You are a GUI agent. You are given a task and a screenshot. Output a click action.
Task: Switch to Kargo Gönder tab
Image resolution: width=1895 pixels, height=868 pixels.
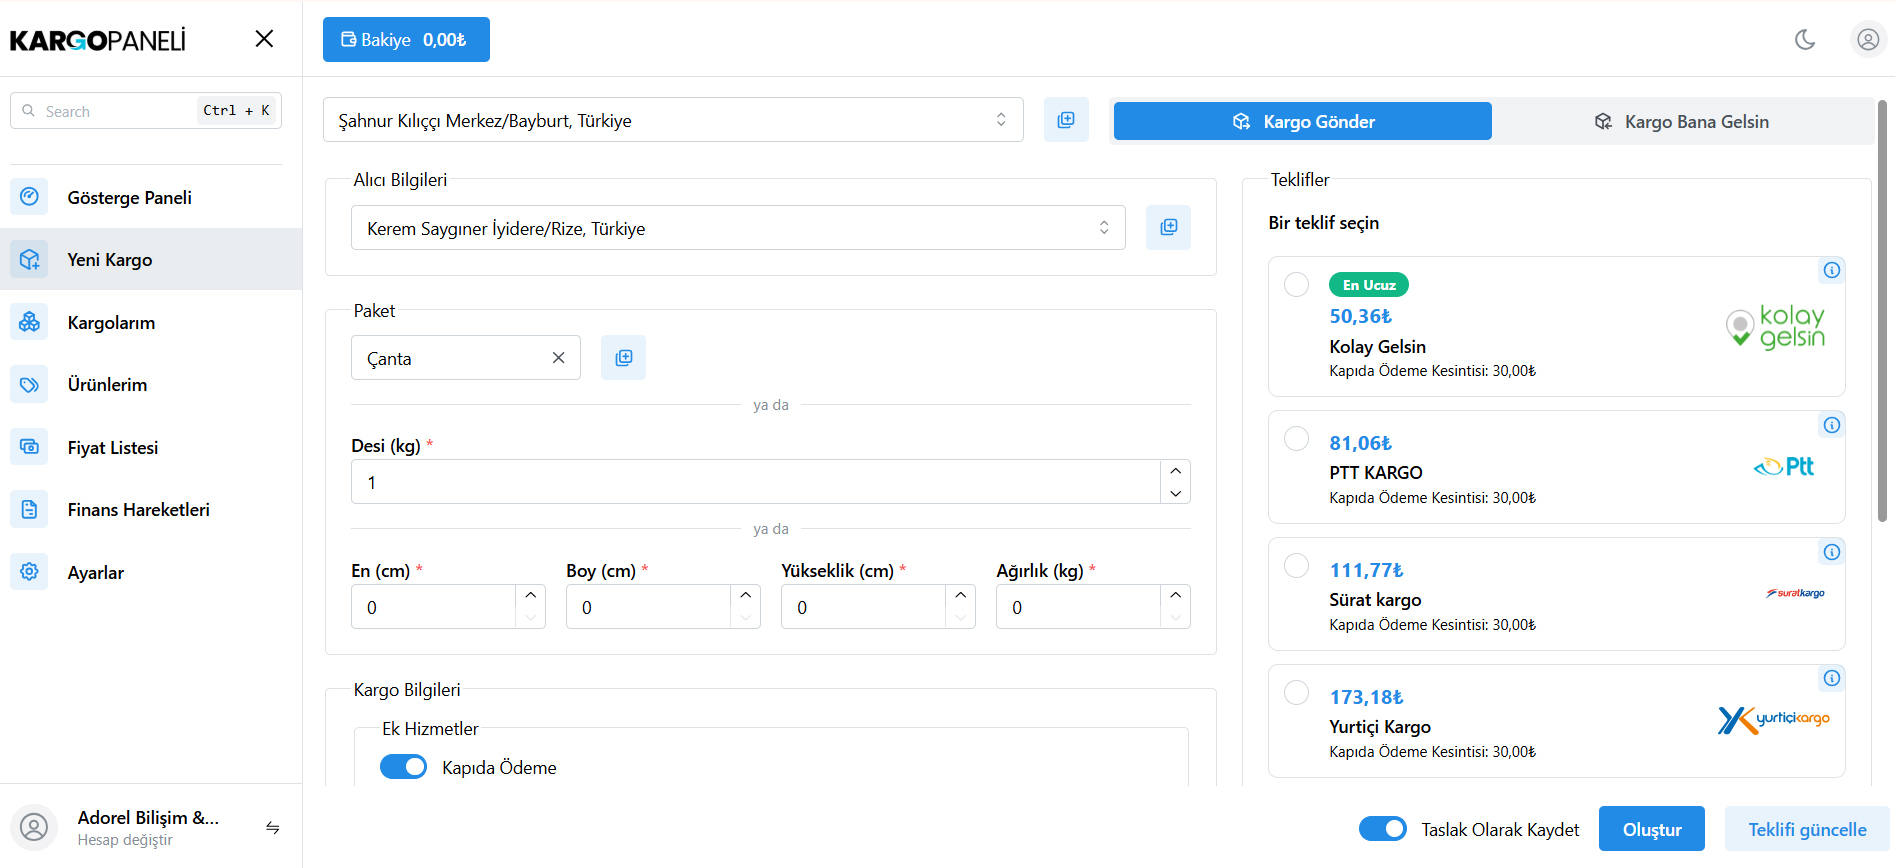1302,121
